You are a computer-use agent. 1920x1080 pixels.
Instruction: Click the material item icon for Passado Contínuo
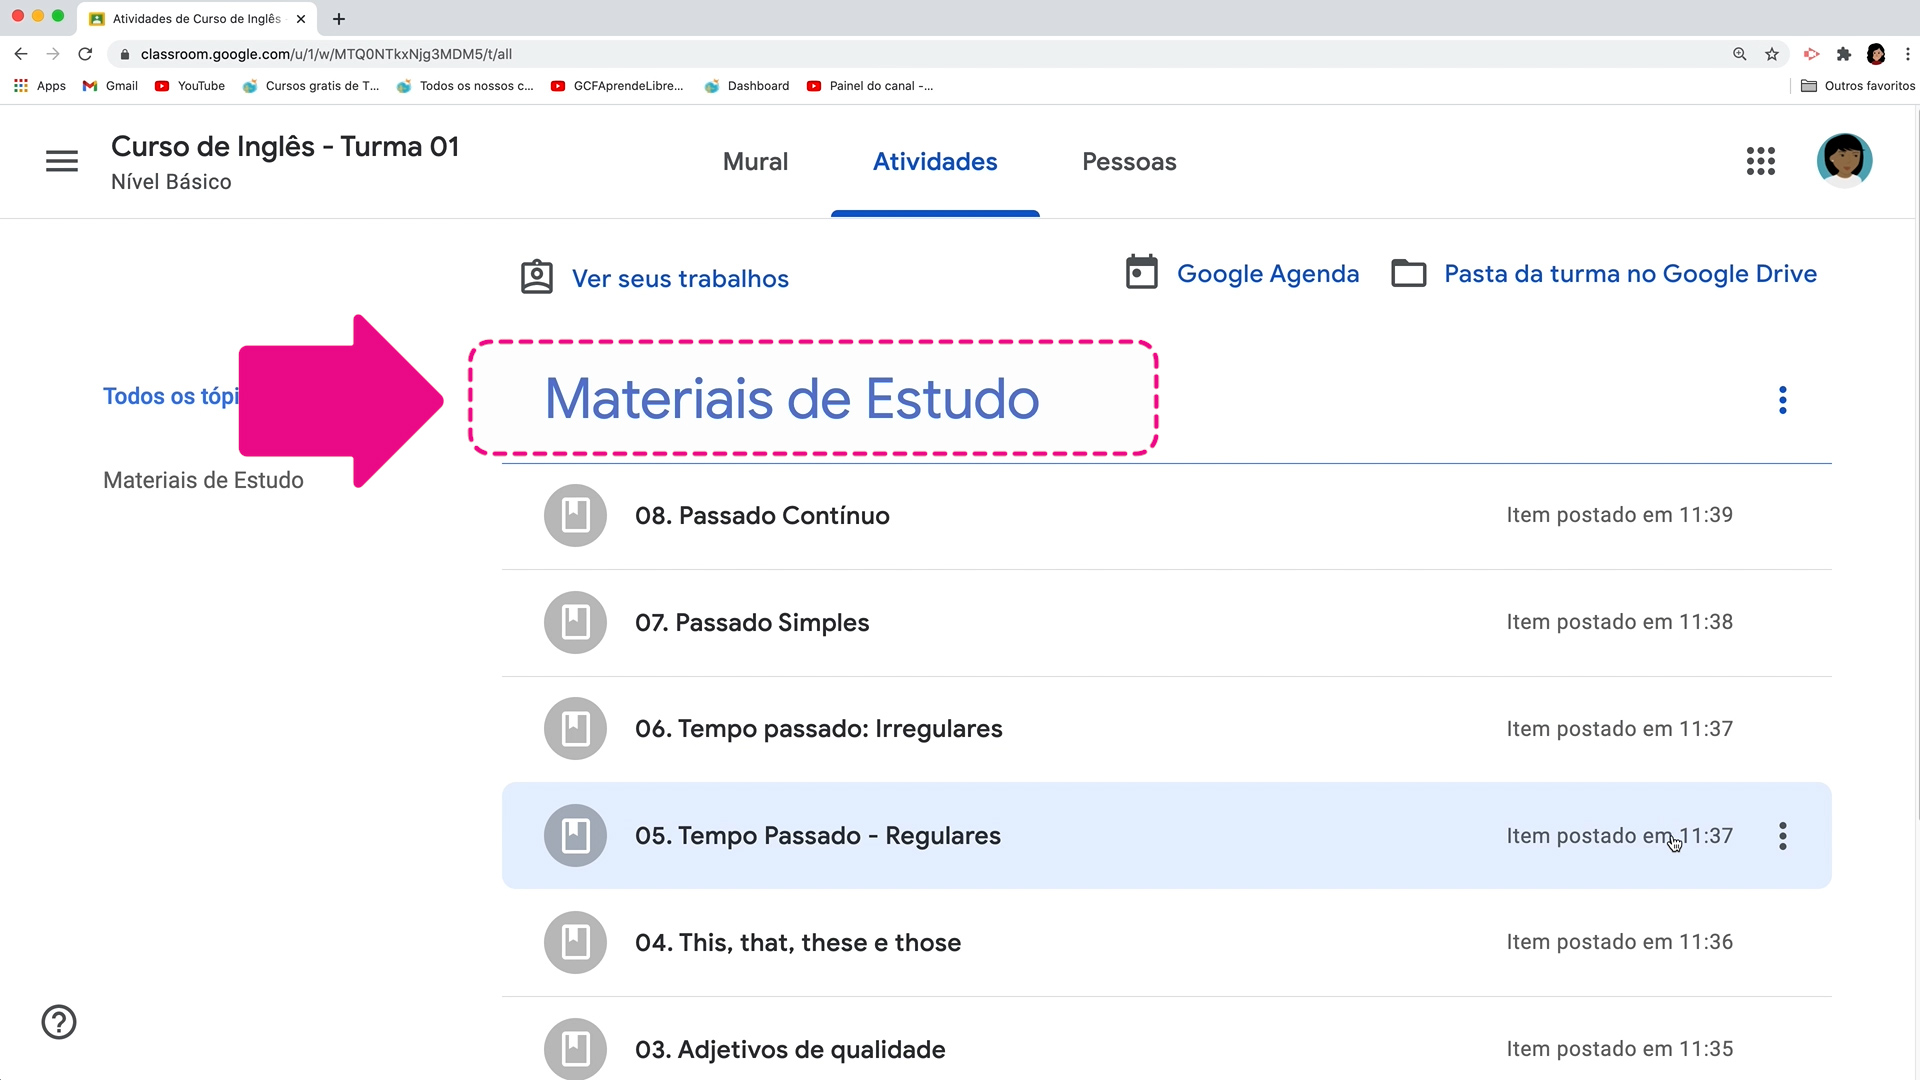pos(575,514)
